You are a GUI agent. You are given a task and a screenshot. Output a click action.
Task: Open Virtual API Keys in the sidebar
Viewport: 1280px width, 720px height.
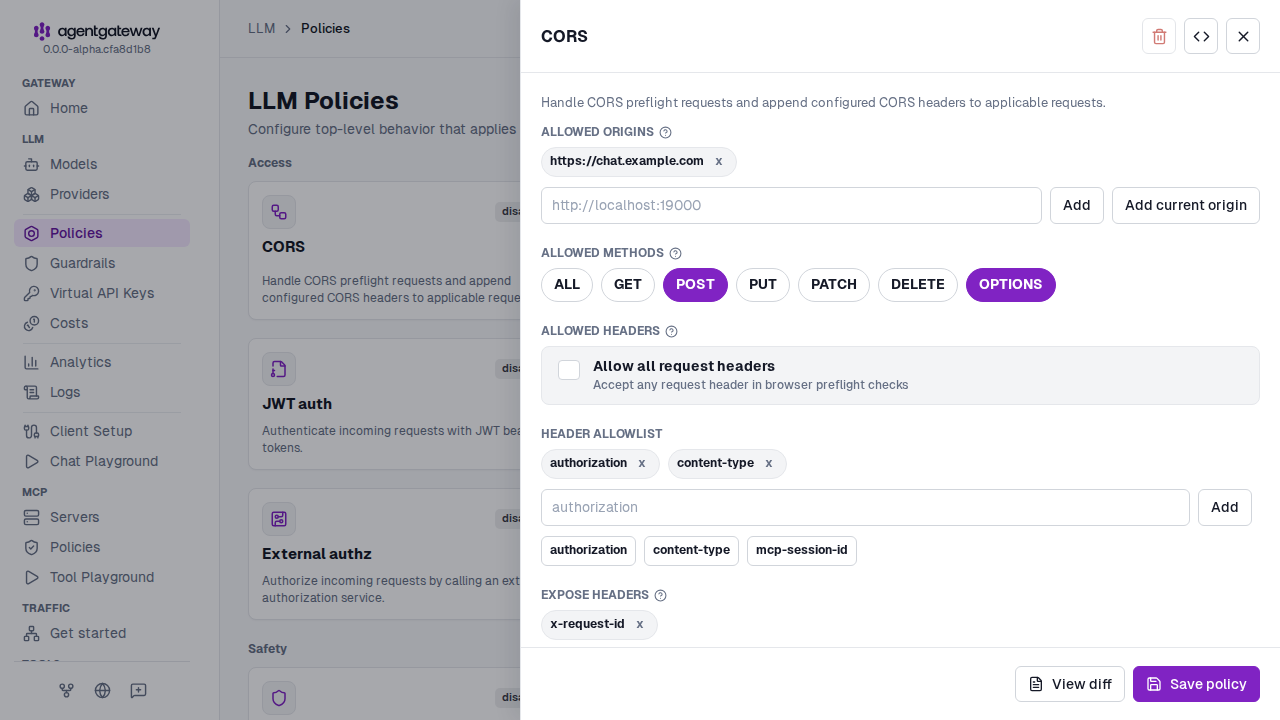point(101,293)
